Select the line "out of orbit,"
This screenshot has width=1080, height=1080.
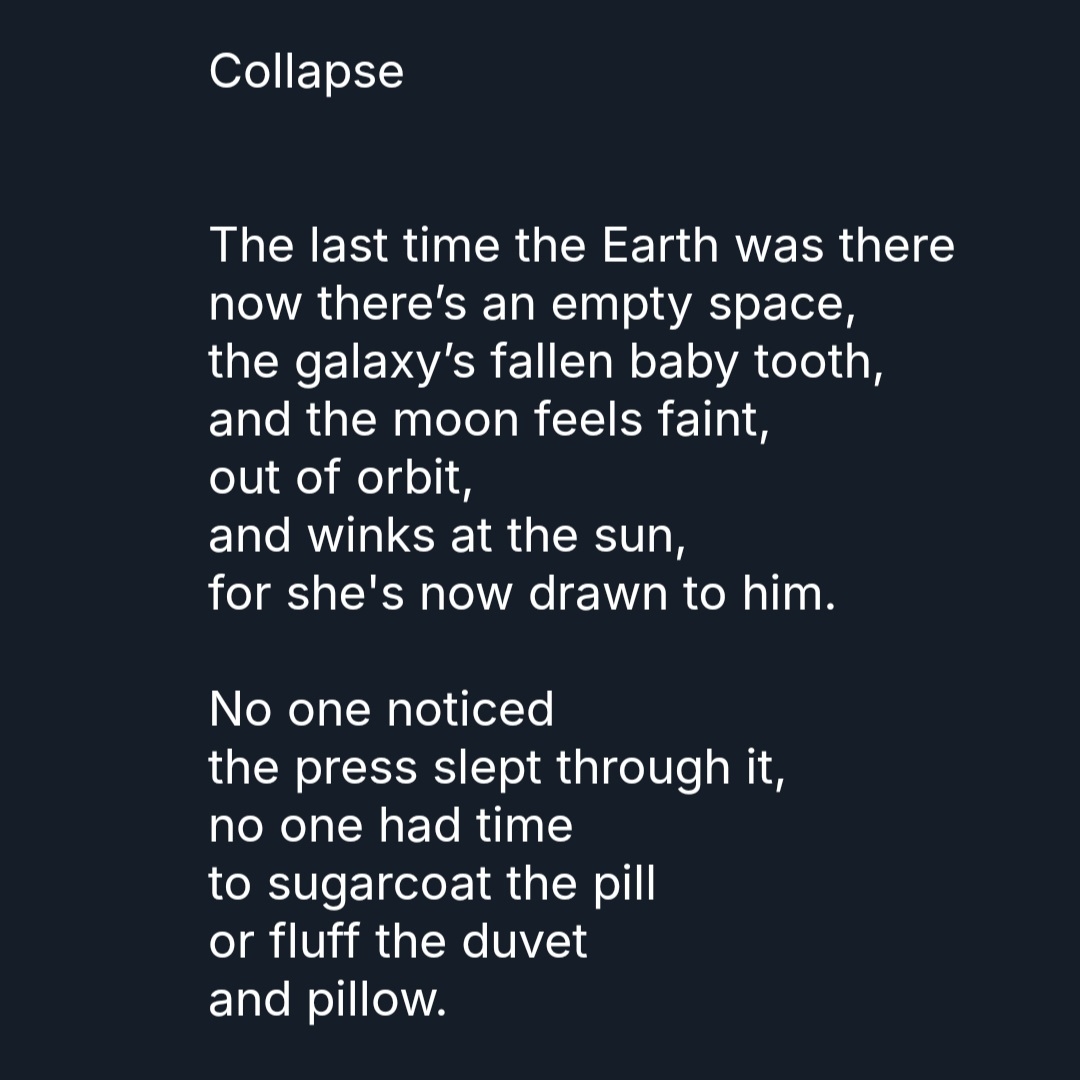(x=340, y=478)
